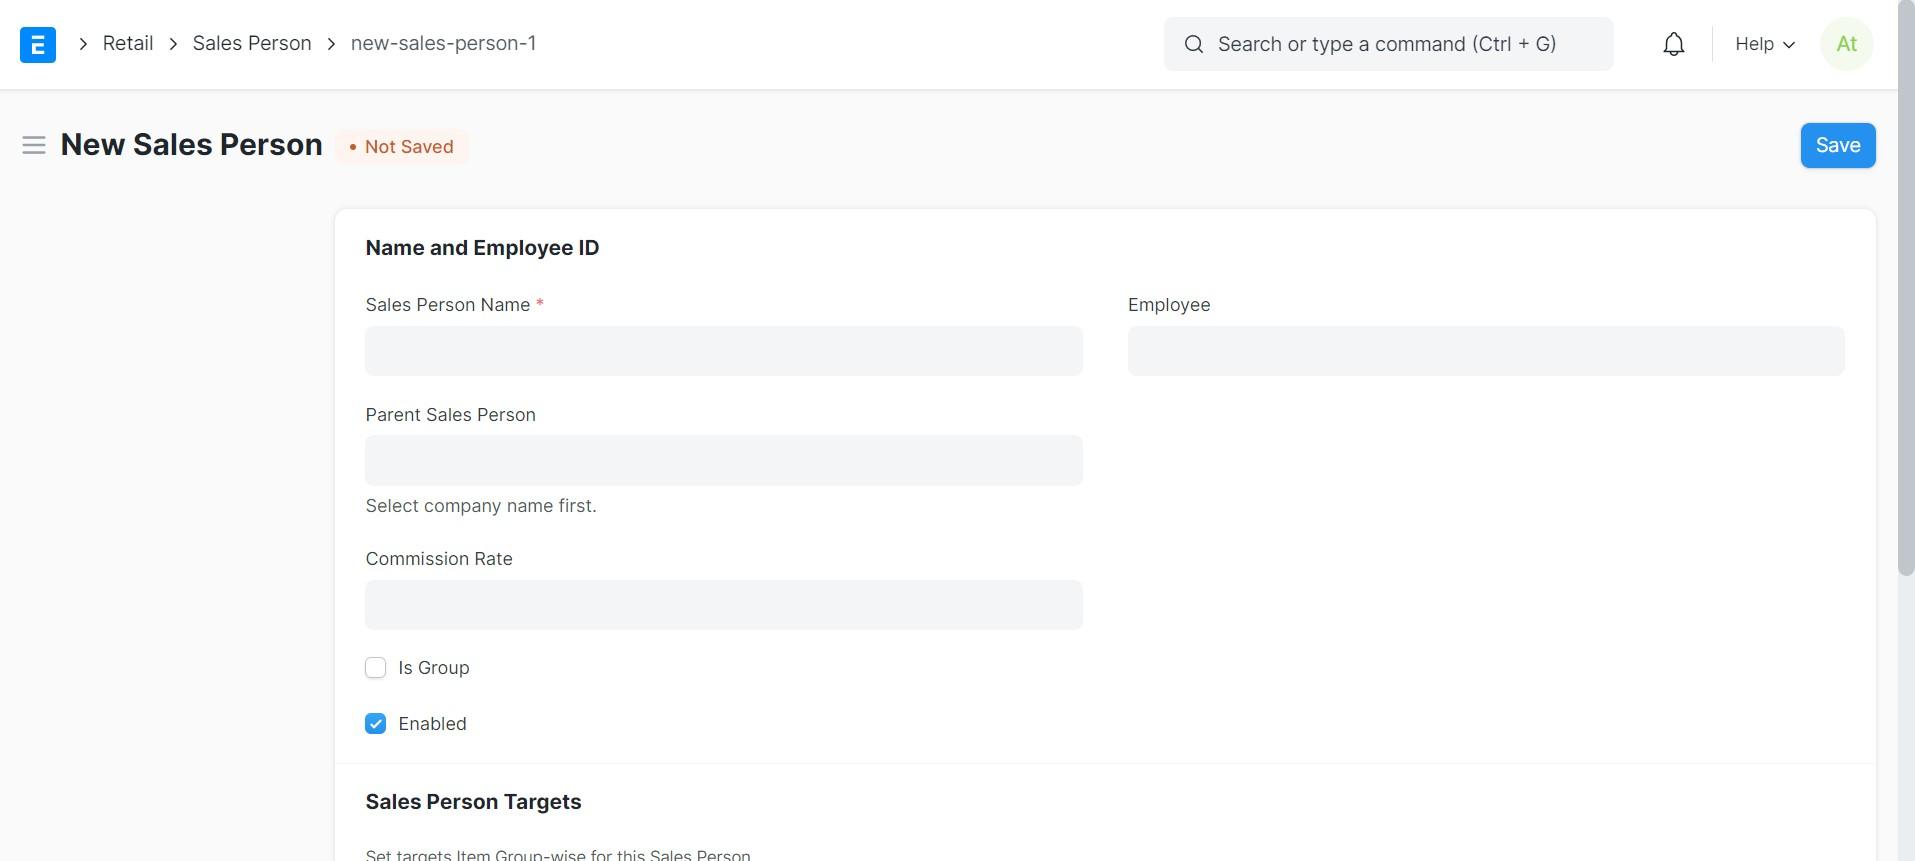Open the ERPNext home logo icon

[38, 44]
